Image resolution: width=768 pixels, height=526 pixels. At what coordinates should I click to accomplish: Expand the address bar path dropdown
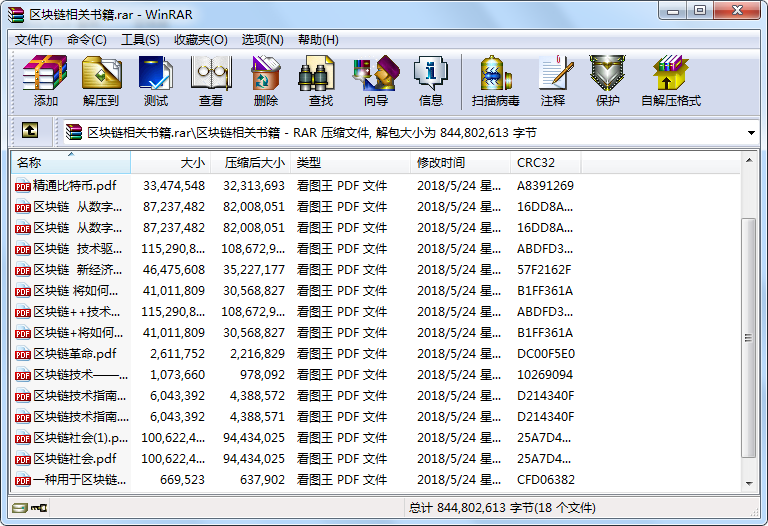coord(751,133)
